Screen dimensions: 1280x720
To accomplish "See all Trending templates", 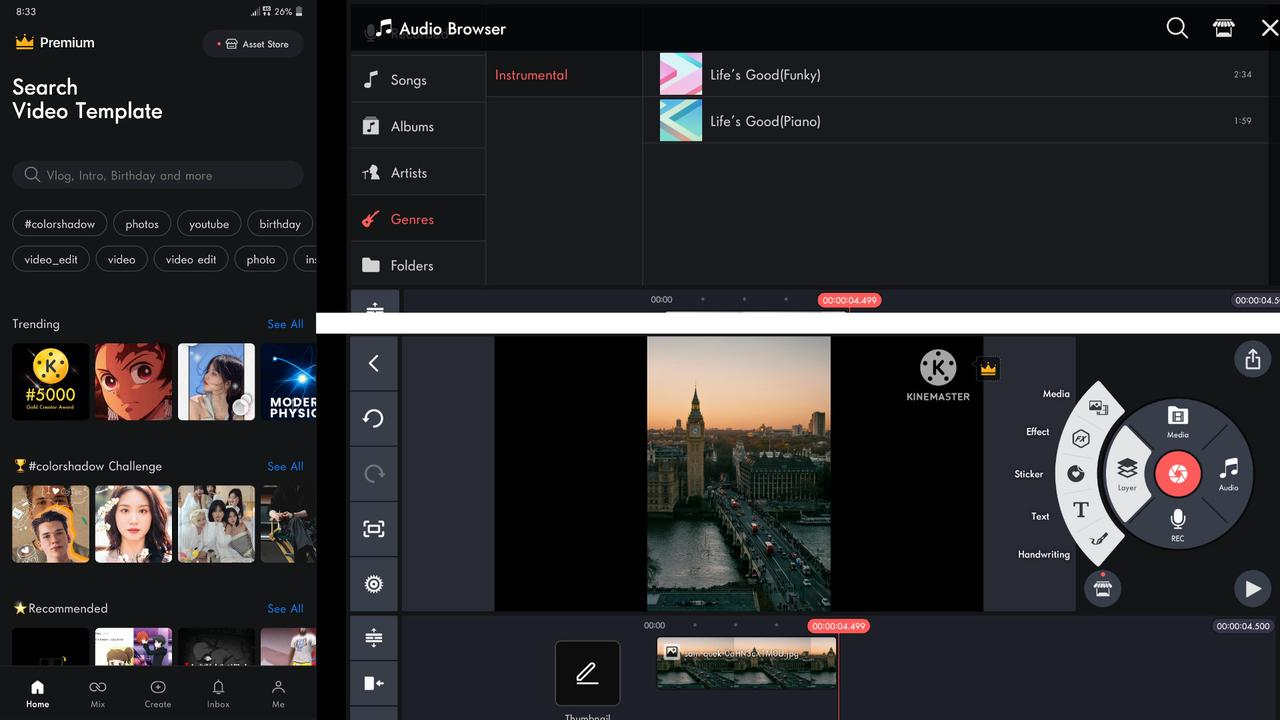I will 285,324.
